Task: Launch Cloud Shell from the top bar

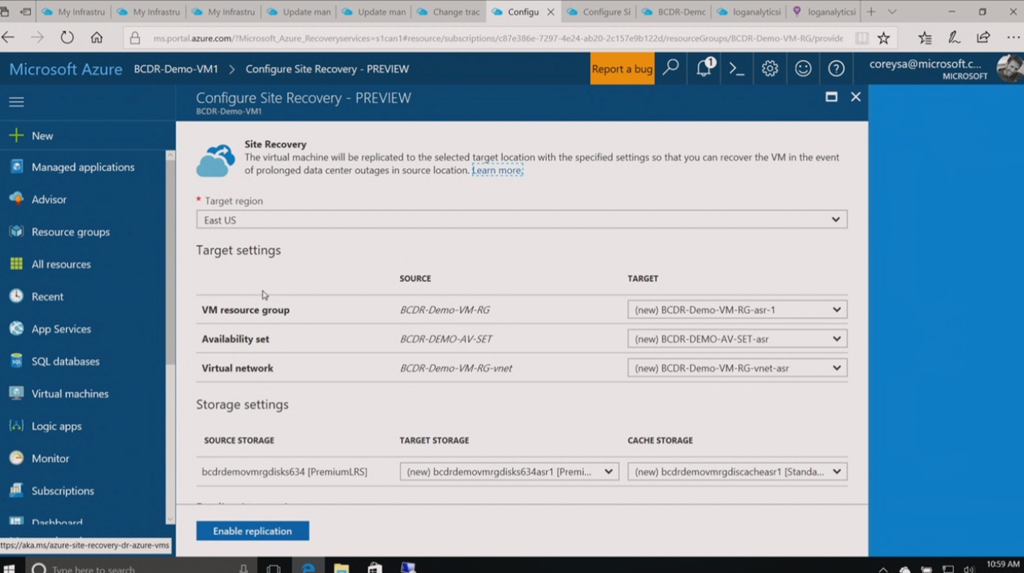Action: tap(737, 68)
